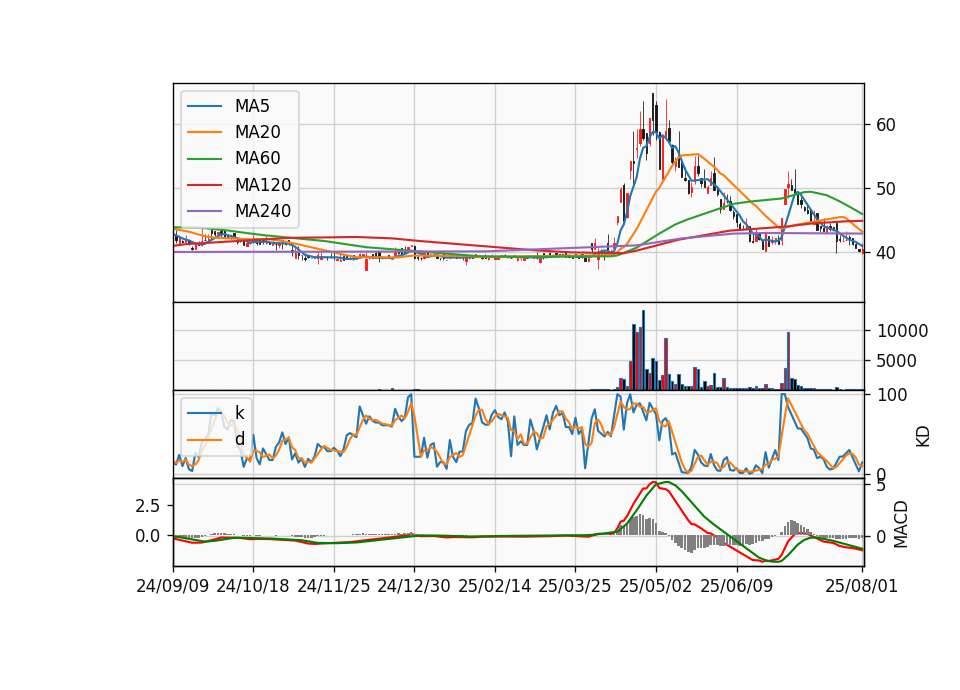Image resolution: width=960 pixels, height=690 pixels.
Task: Click the k legend label
Action: (239, 413)
